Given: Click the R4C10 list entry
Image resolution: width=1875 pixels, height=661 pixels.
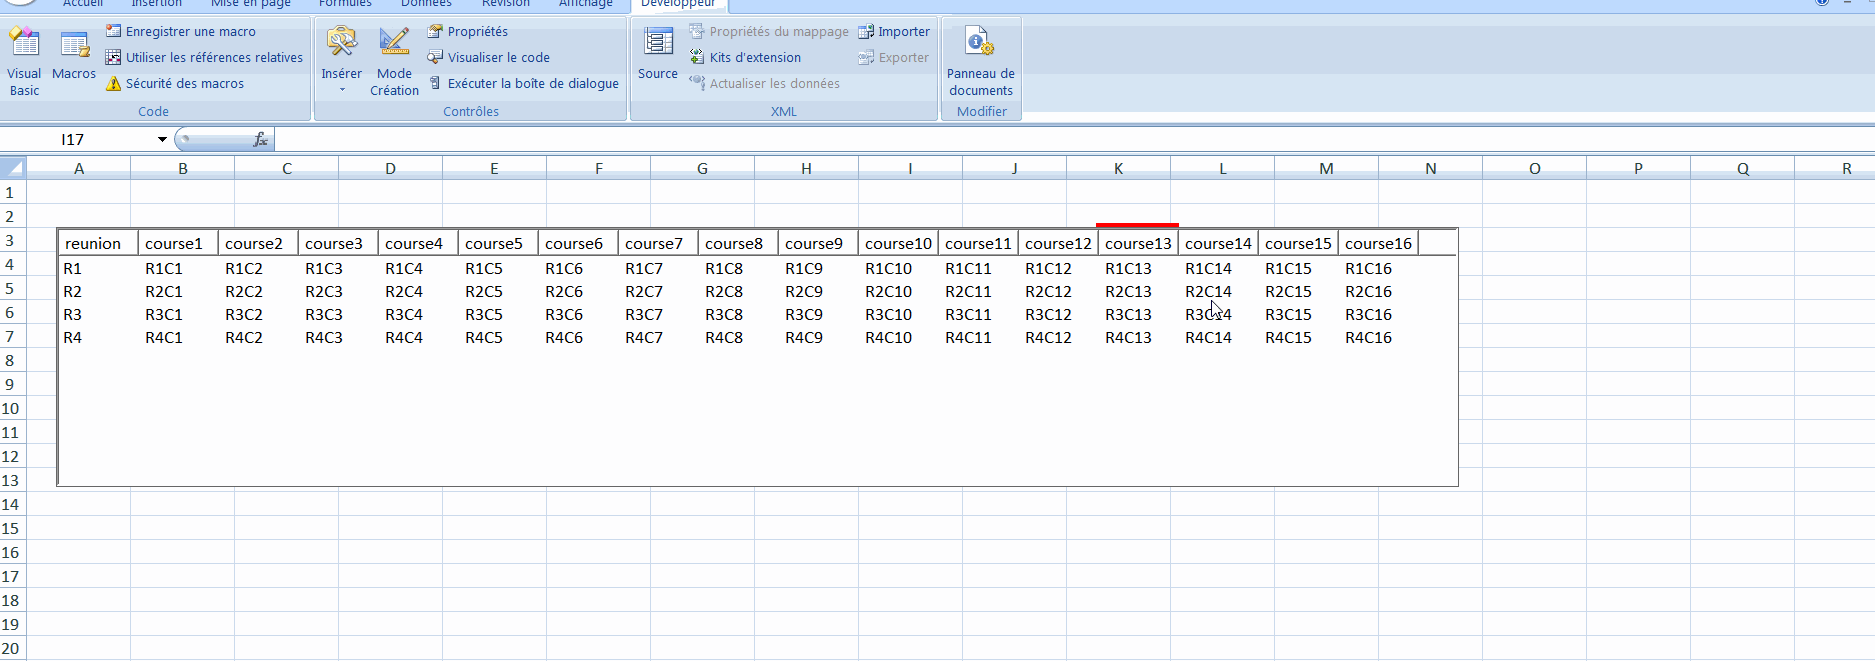Looking at the screenshot, I should click(x=888, y=337).
